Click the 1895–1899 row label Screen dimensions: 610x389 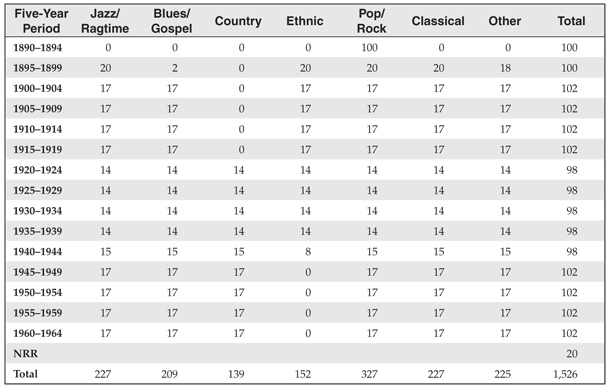pos(38,68)
